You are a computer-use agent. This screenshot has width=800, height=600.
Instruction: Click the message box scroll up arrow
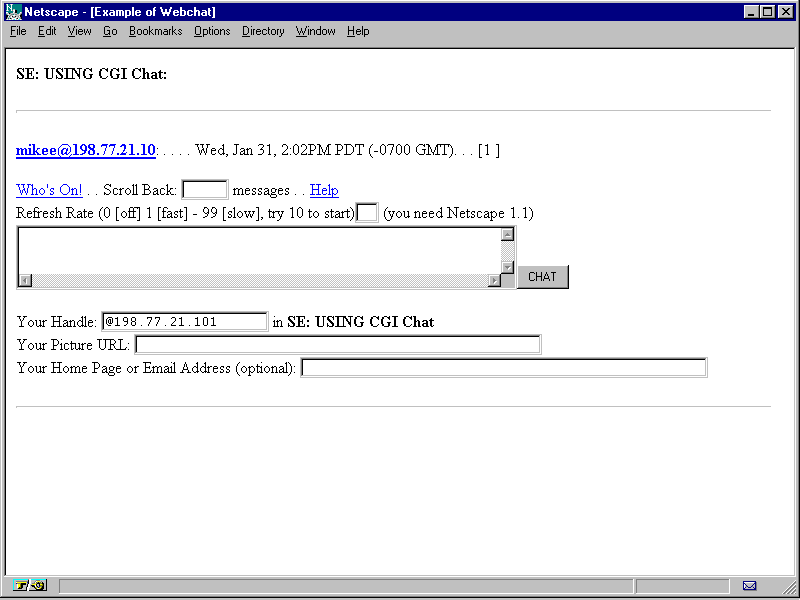tap(507, 235)
